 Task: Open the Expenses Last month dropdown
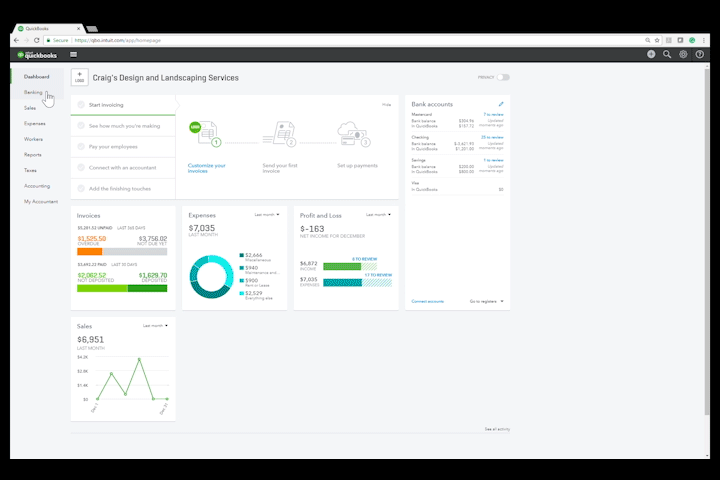[x=267, y=215]
